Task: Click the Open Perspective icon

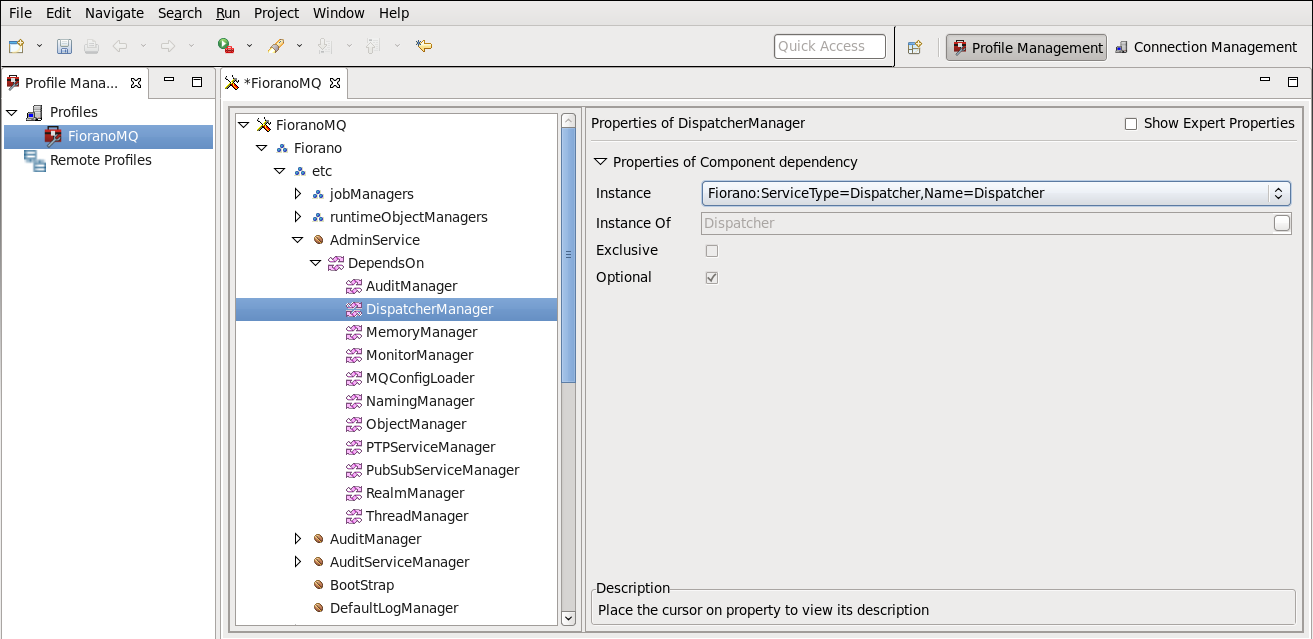Action: point(914,47)
